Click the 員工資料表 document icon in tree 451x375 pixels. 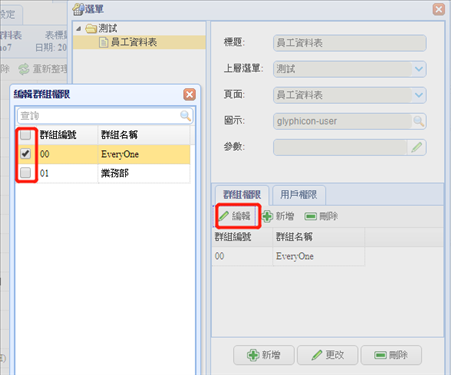(x=104, y=42)
